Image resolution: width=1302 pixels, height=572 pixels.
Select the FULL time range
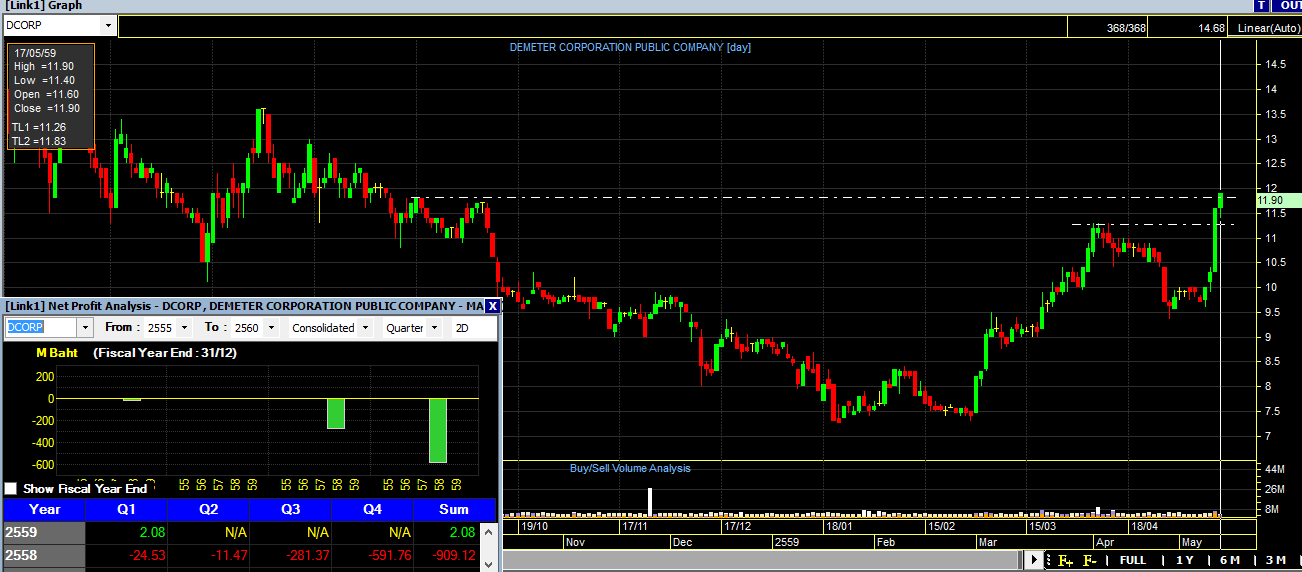pos(1133,560)
